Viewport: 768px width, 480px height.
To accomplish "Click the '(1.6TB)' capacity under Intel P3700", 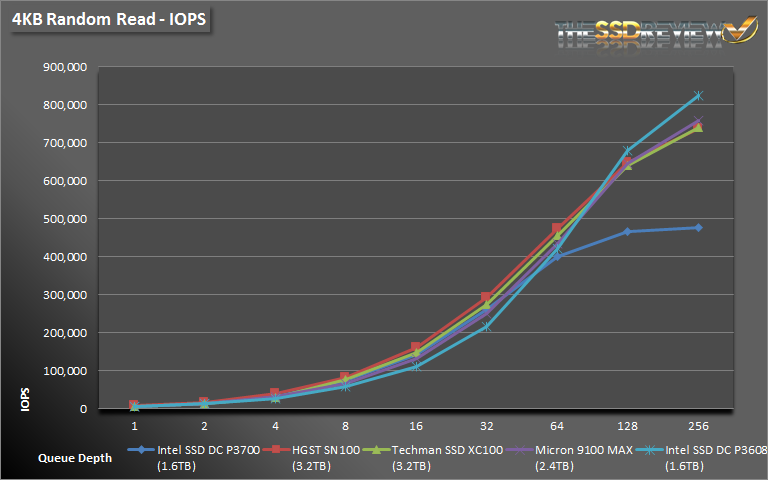I will [176, 466].
